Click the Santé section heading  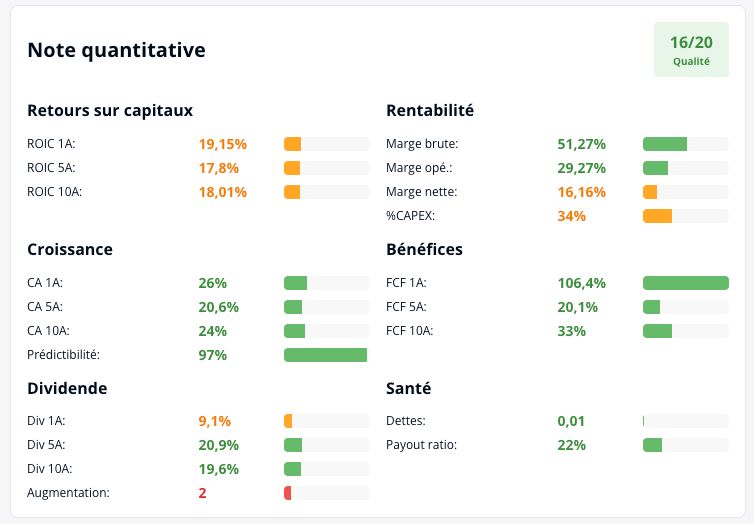[408, 388]
